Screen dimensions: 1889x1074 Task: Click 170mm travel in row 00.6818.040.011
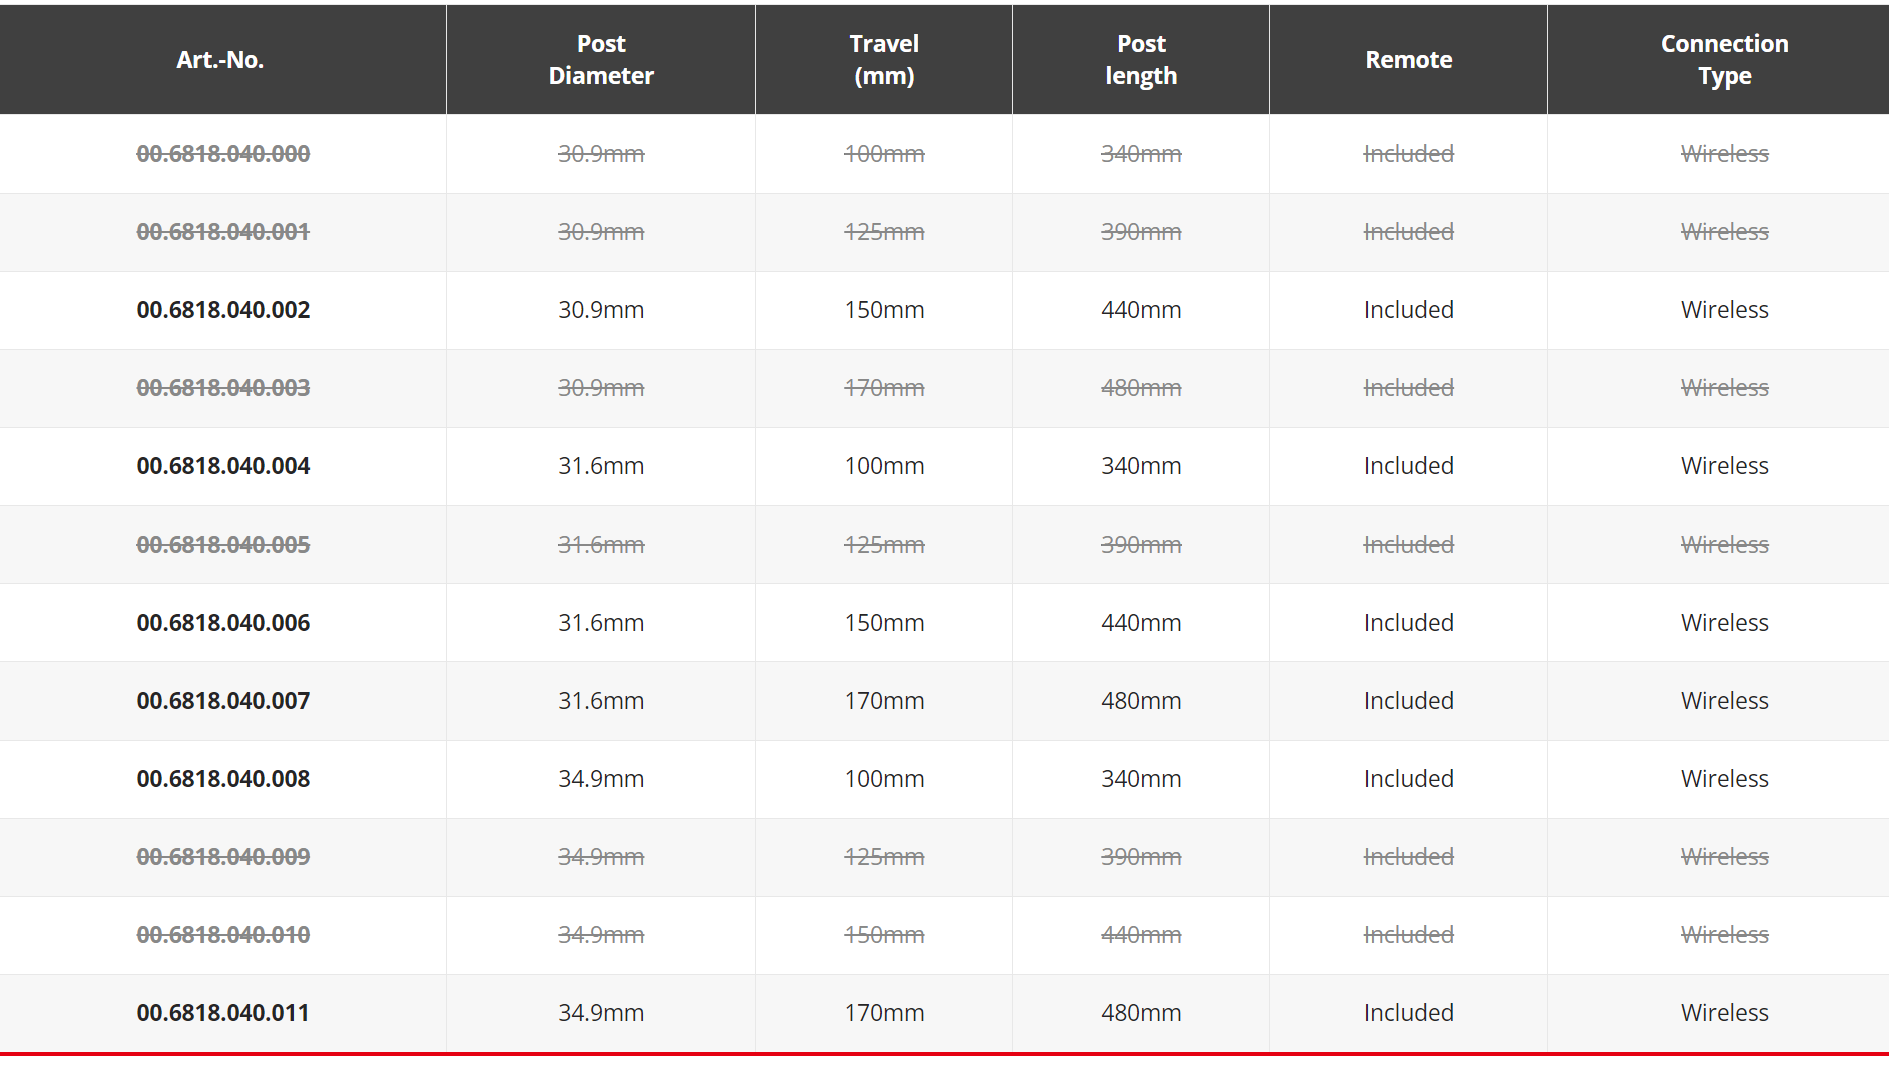884,1013
